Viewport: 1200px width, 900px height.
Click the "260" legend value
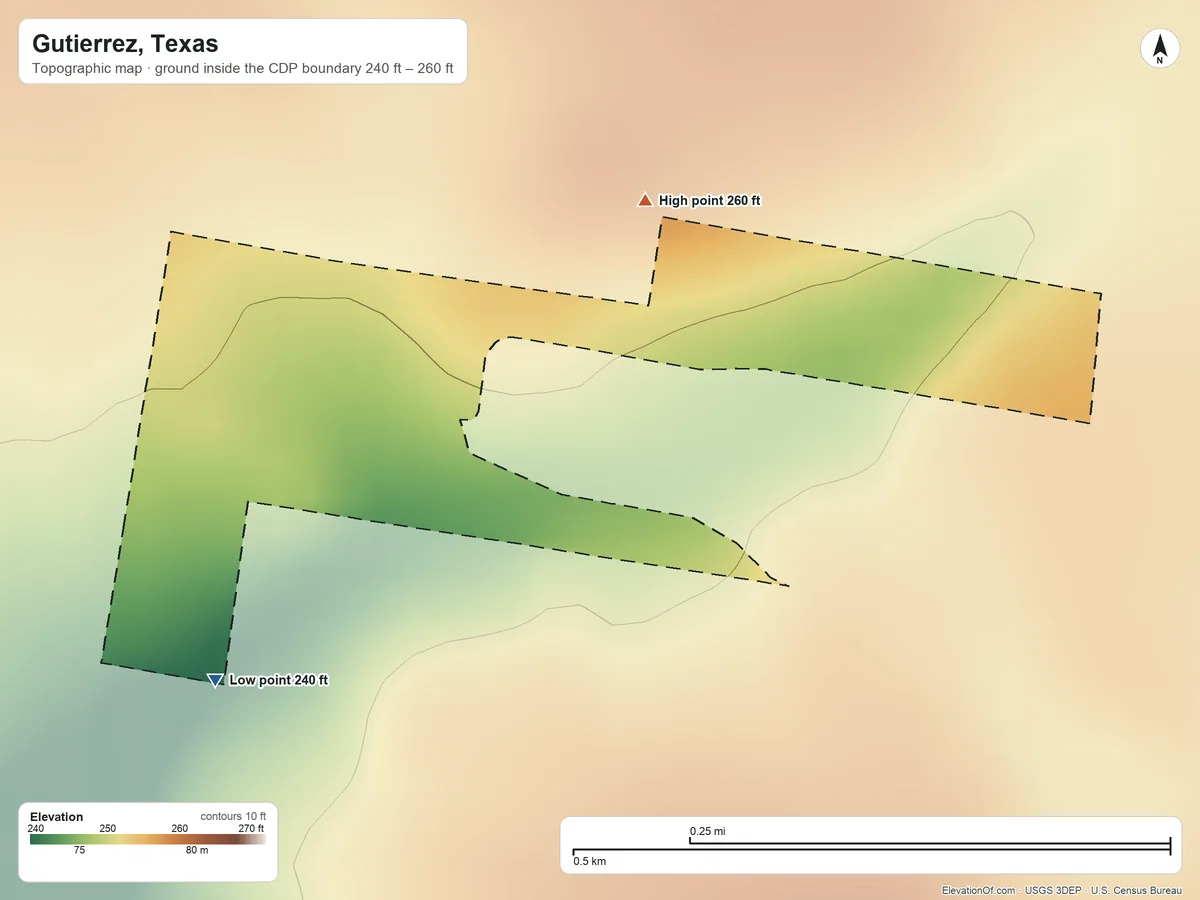[x=180, y=828]
